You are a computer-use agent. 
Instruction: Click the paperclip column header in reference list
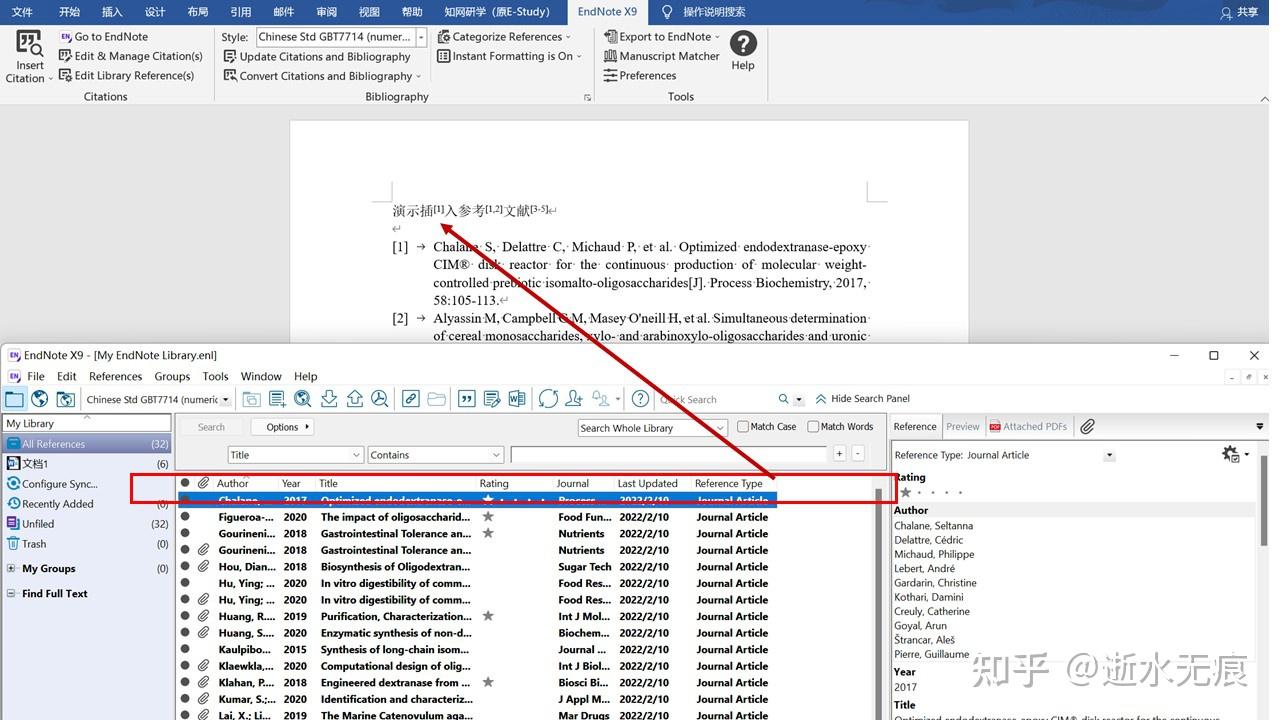coord(203,483)
